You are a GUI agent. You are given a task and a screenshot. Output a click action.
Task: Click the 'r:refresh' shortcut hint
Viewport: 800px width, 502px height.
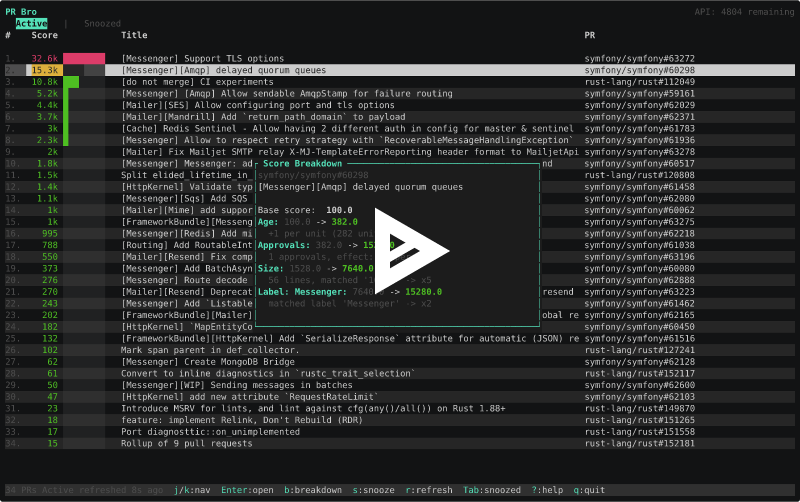pos(429,490)
